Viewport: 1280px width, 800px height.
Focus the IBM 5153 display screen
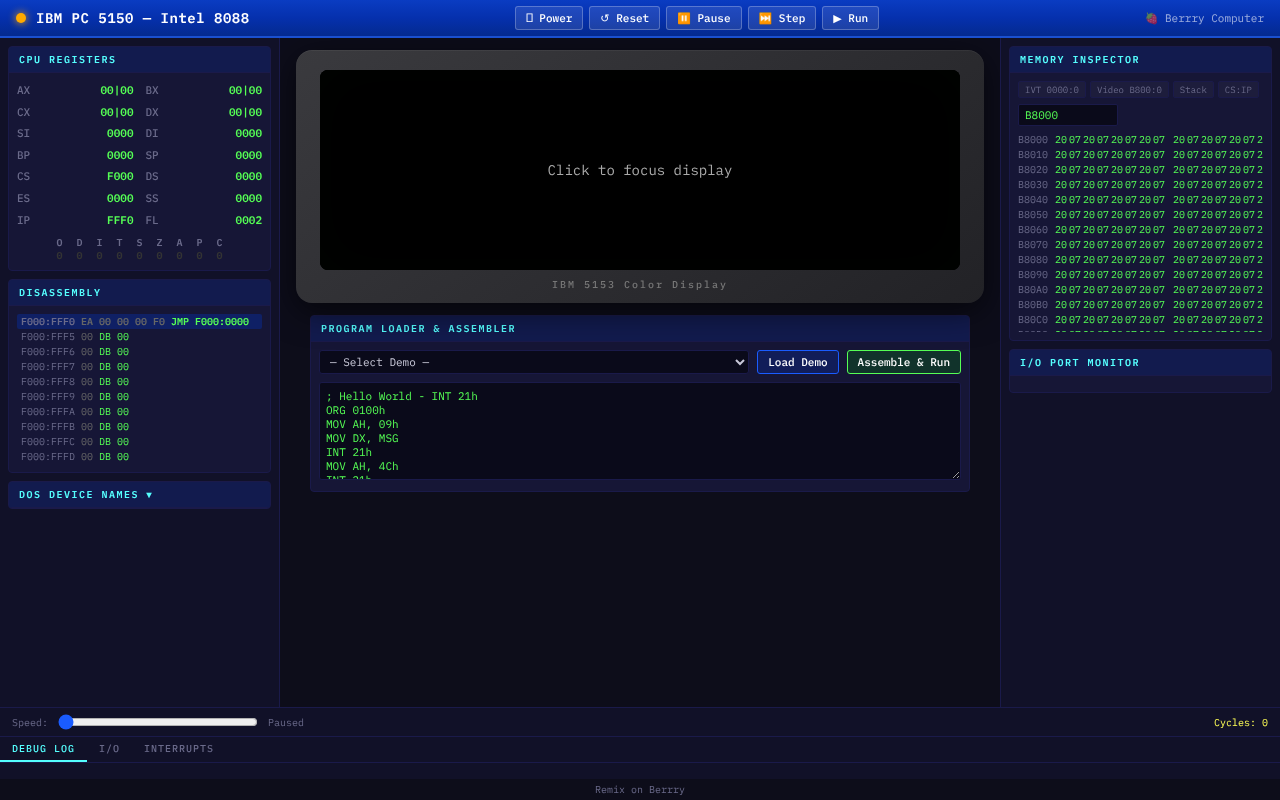[x=640, y=170]
